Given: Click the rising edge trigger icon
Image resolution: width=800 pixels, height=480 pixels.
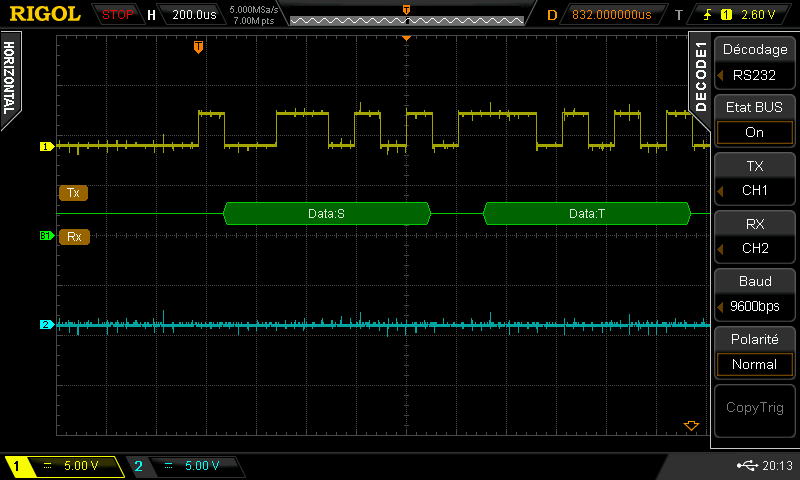Looking at the screenshot, I should 707,15.
